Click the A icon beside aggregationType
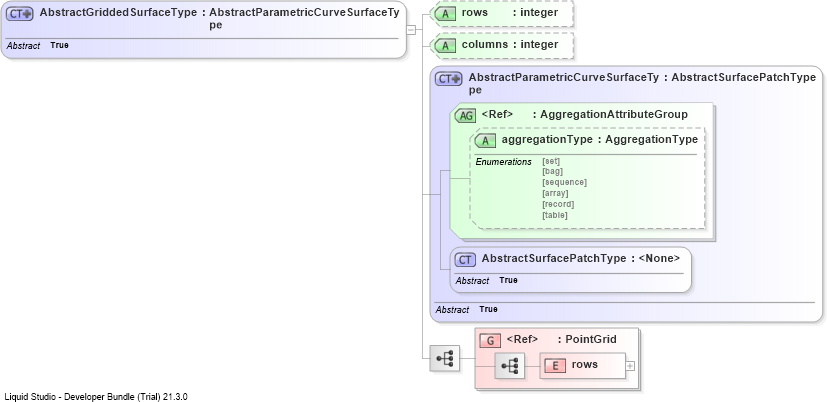The image size is (827, 402). click(x=485, y=141)
